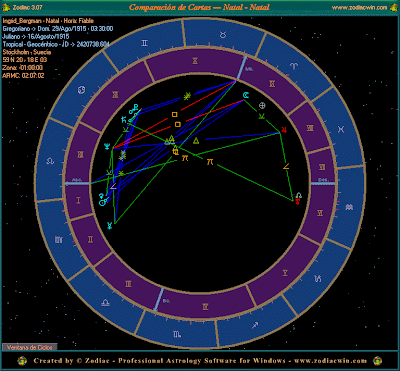This screenshot has width=400, height=371.
Task: Select house I segment in purple ring
Action: click(78, 201)
